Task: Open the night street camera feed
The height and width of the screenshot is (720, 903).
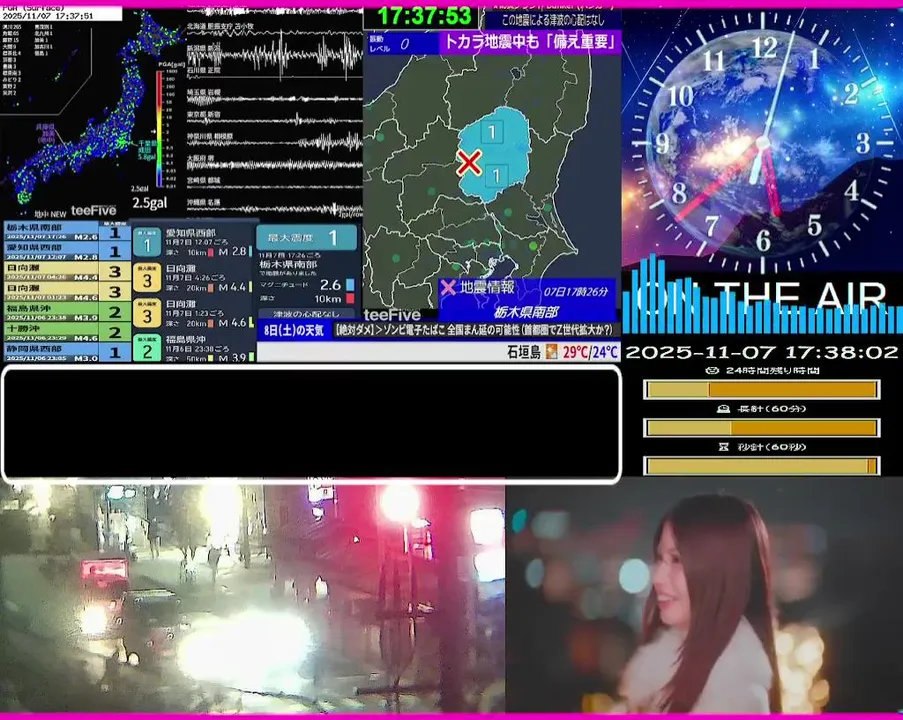Action: (252, 598)
